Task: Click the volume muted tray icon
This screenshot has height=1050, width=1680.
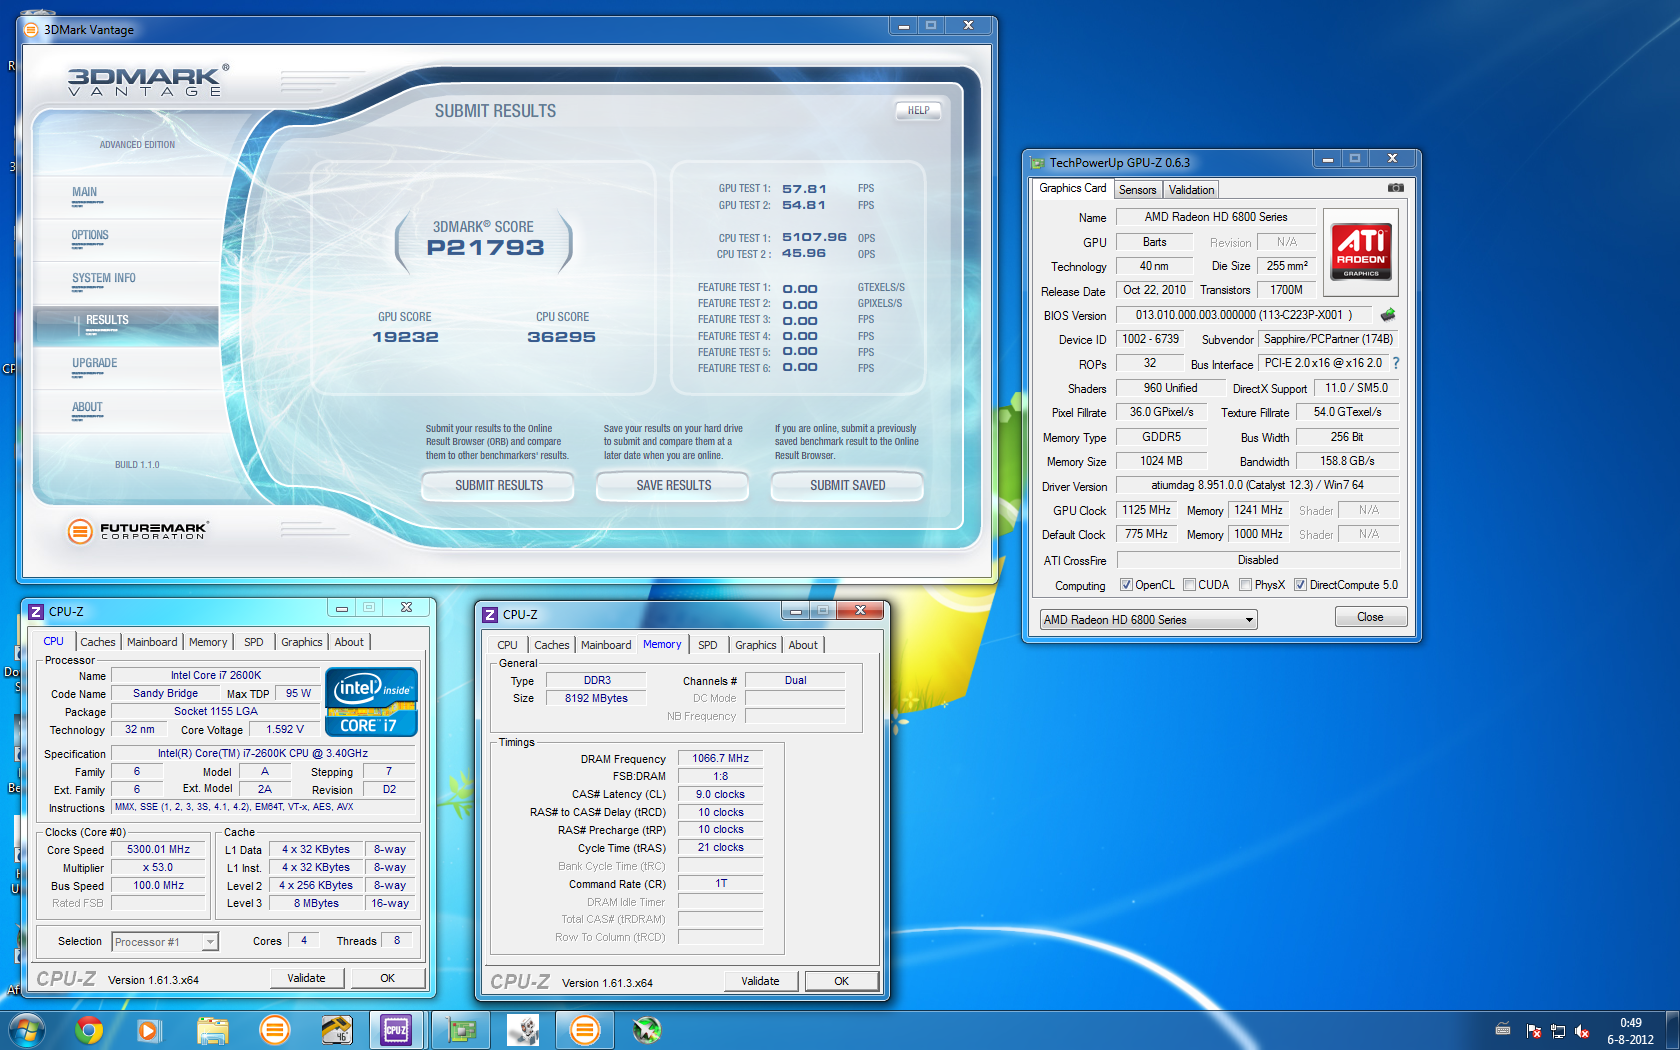Action: click(x=1582, y=1031)
